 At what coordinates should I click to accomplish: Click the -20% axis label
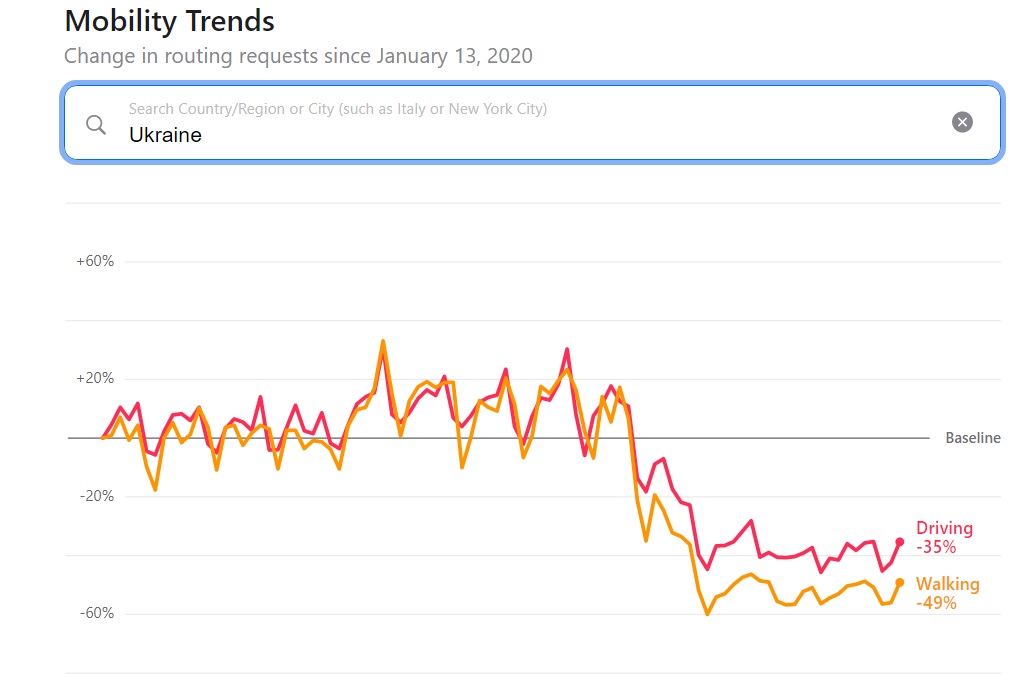96,496
